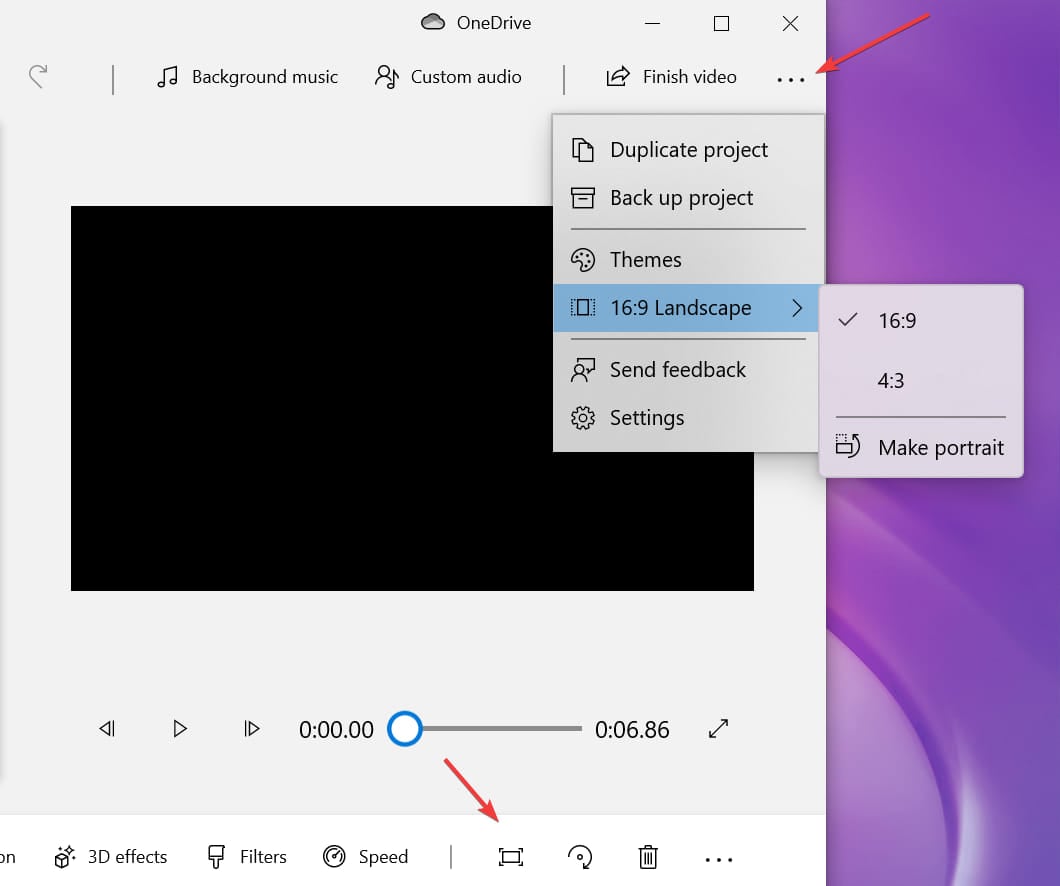This screenshot has width=1060, height=886.
Task: Open Background music
Action: point(247,77)
